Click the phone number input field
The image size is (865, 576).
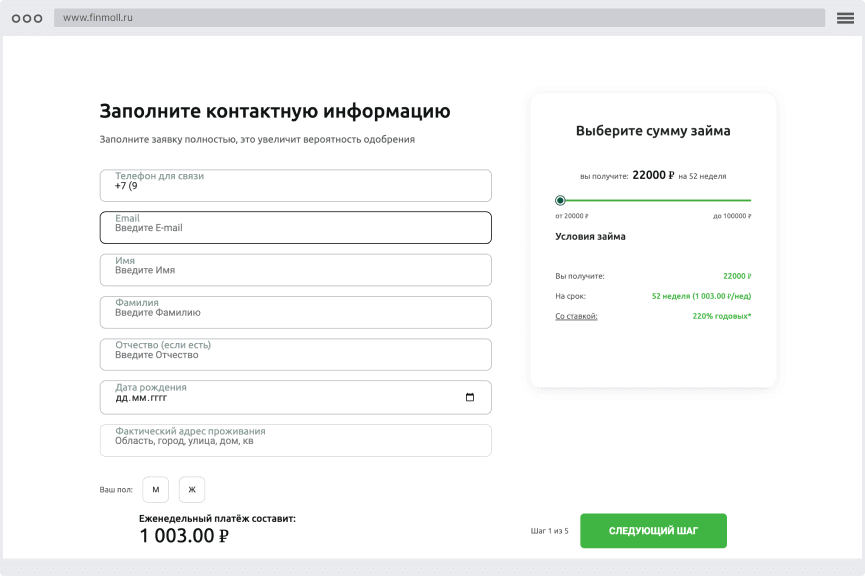pyautogui.click(x=295, y=185)
